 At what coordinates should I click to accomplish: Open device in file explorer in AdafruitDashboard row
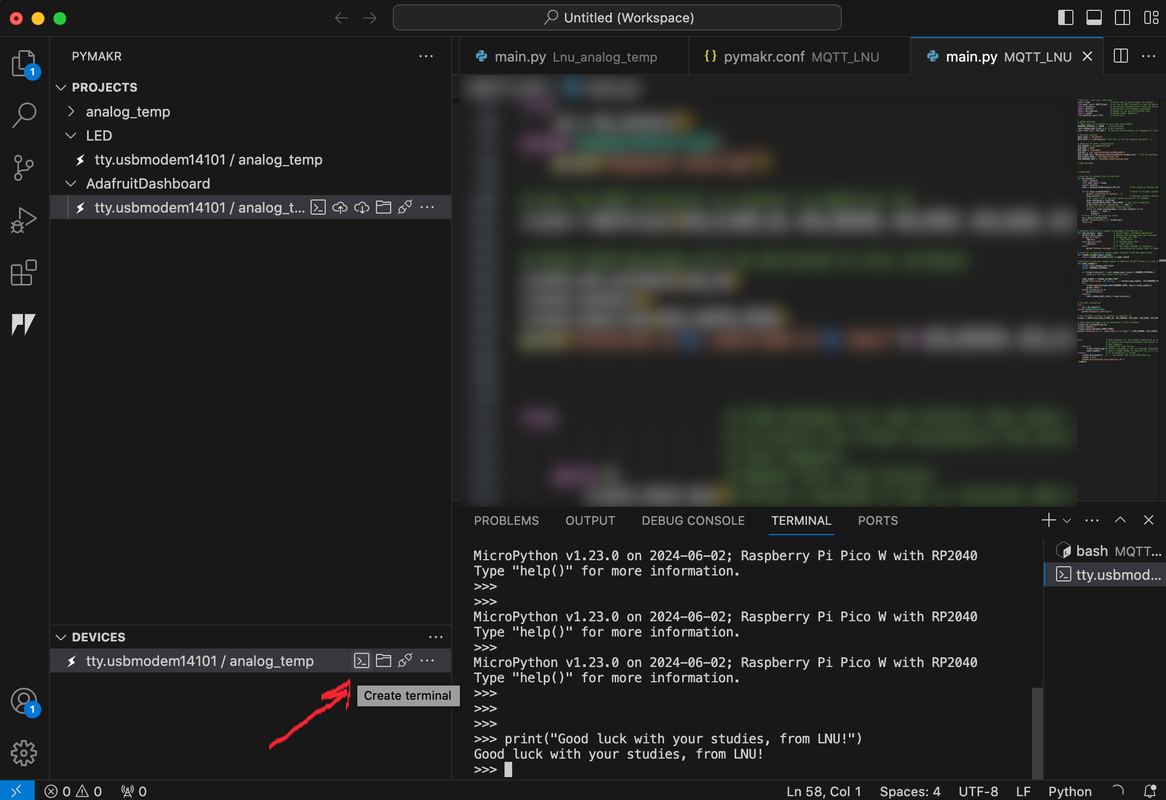(x=383, y=207)
